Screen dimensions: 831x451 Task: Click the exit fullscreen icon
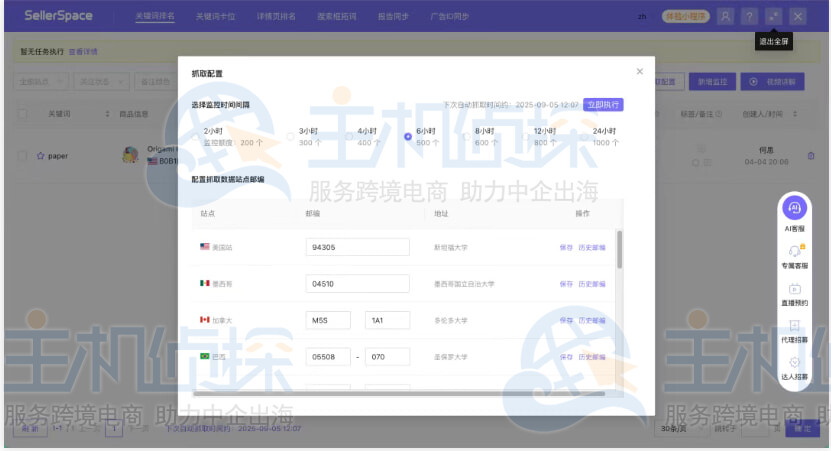pyautogui.click(x=773, y=16)
